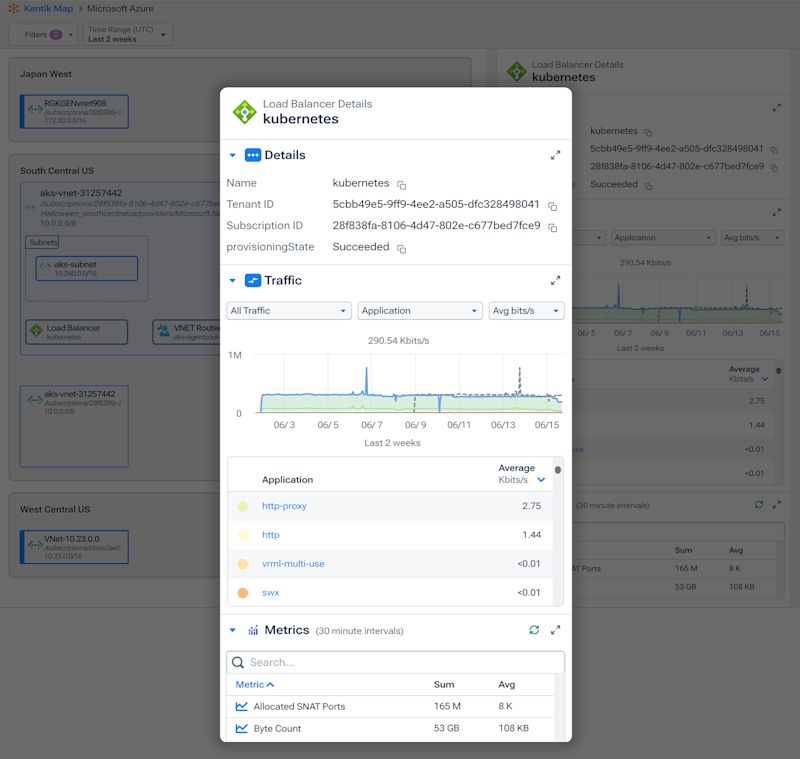This screenshot has width=800, height=759.
Task: Click the Application dropdown in background sidebar
Action: (662, 238)
